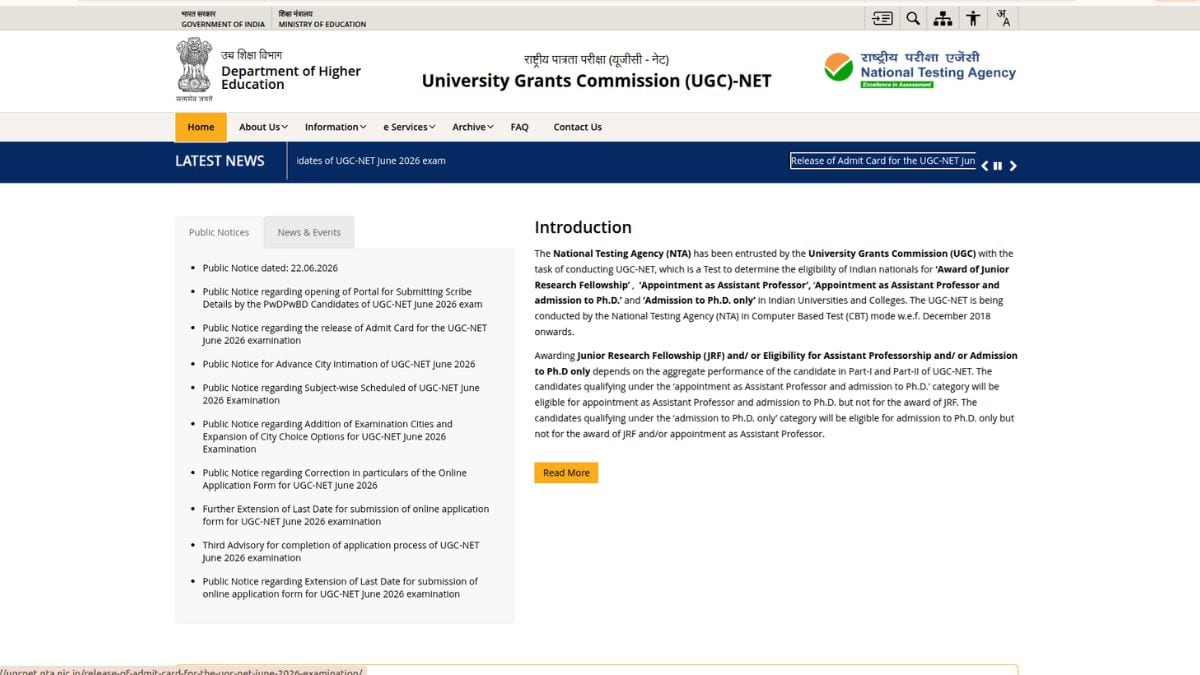Show next news with right arrow
Image resolution: width=1200 pixels, height=675 pixels.
1013,166
